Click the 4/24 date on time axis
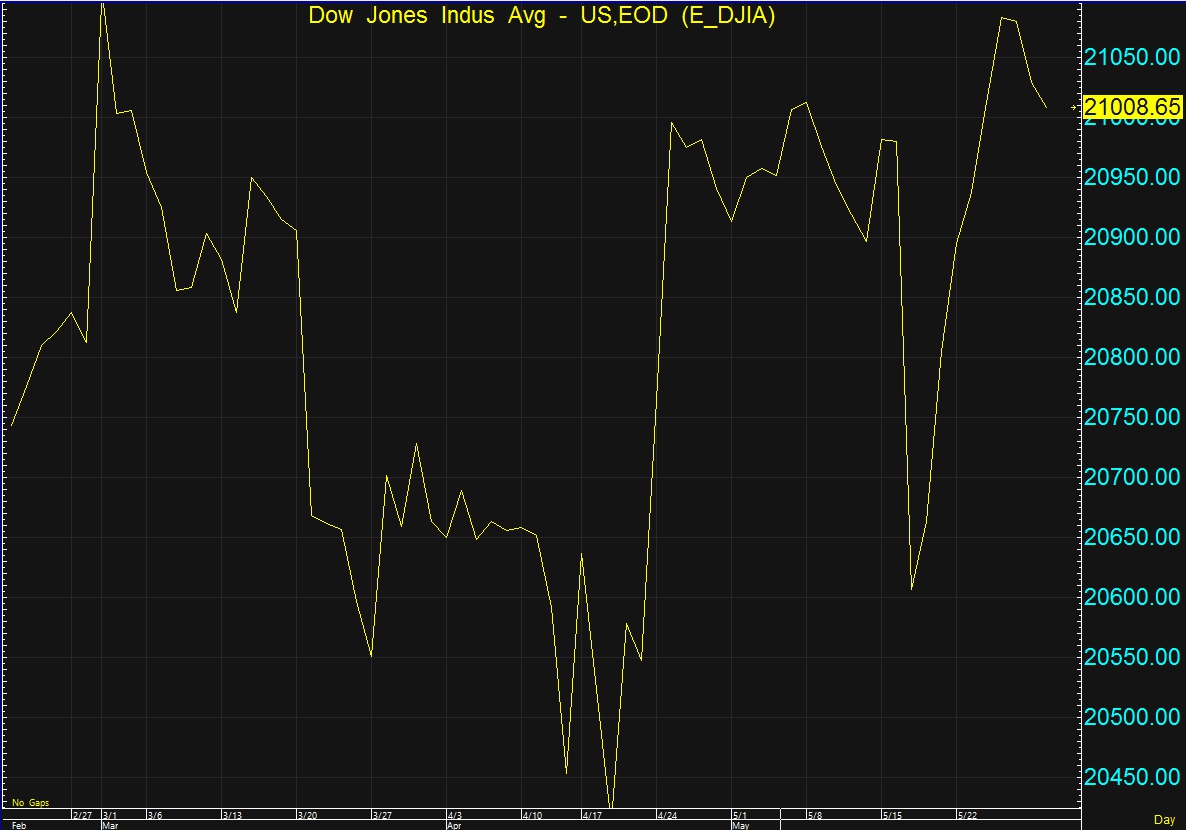This screenshot has width=1186, height=830. (667, 815)
